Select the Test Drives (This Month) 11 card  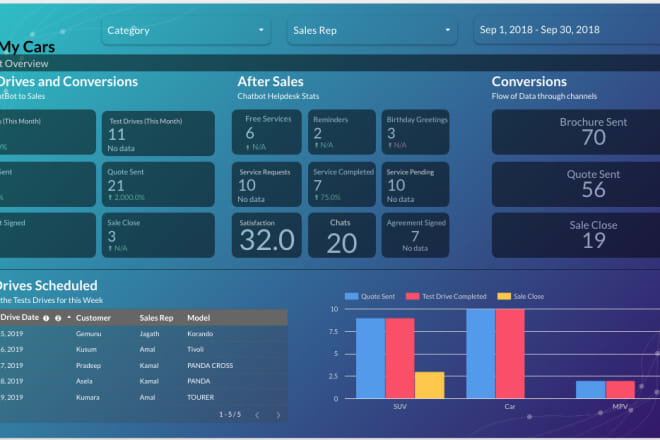point(158,133)
